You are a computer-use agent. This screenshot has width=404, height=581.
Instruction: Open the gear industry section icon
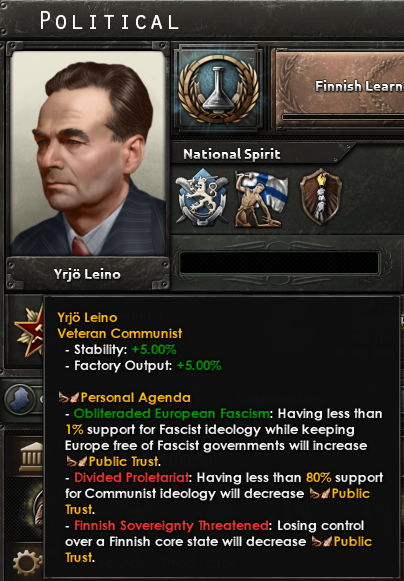pyautogui.click(x=27, y=563)
